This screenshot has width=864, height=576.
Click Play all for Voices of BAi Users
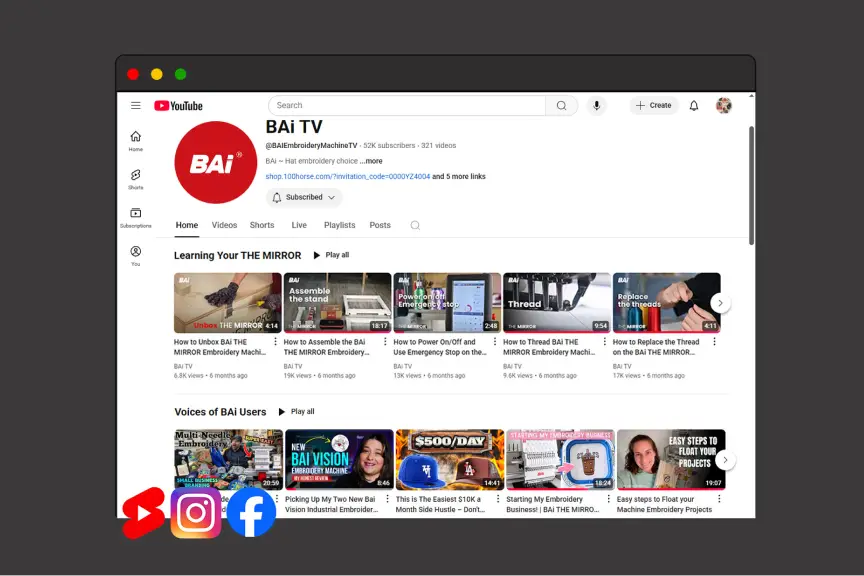click(x=296, y=412)
